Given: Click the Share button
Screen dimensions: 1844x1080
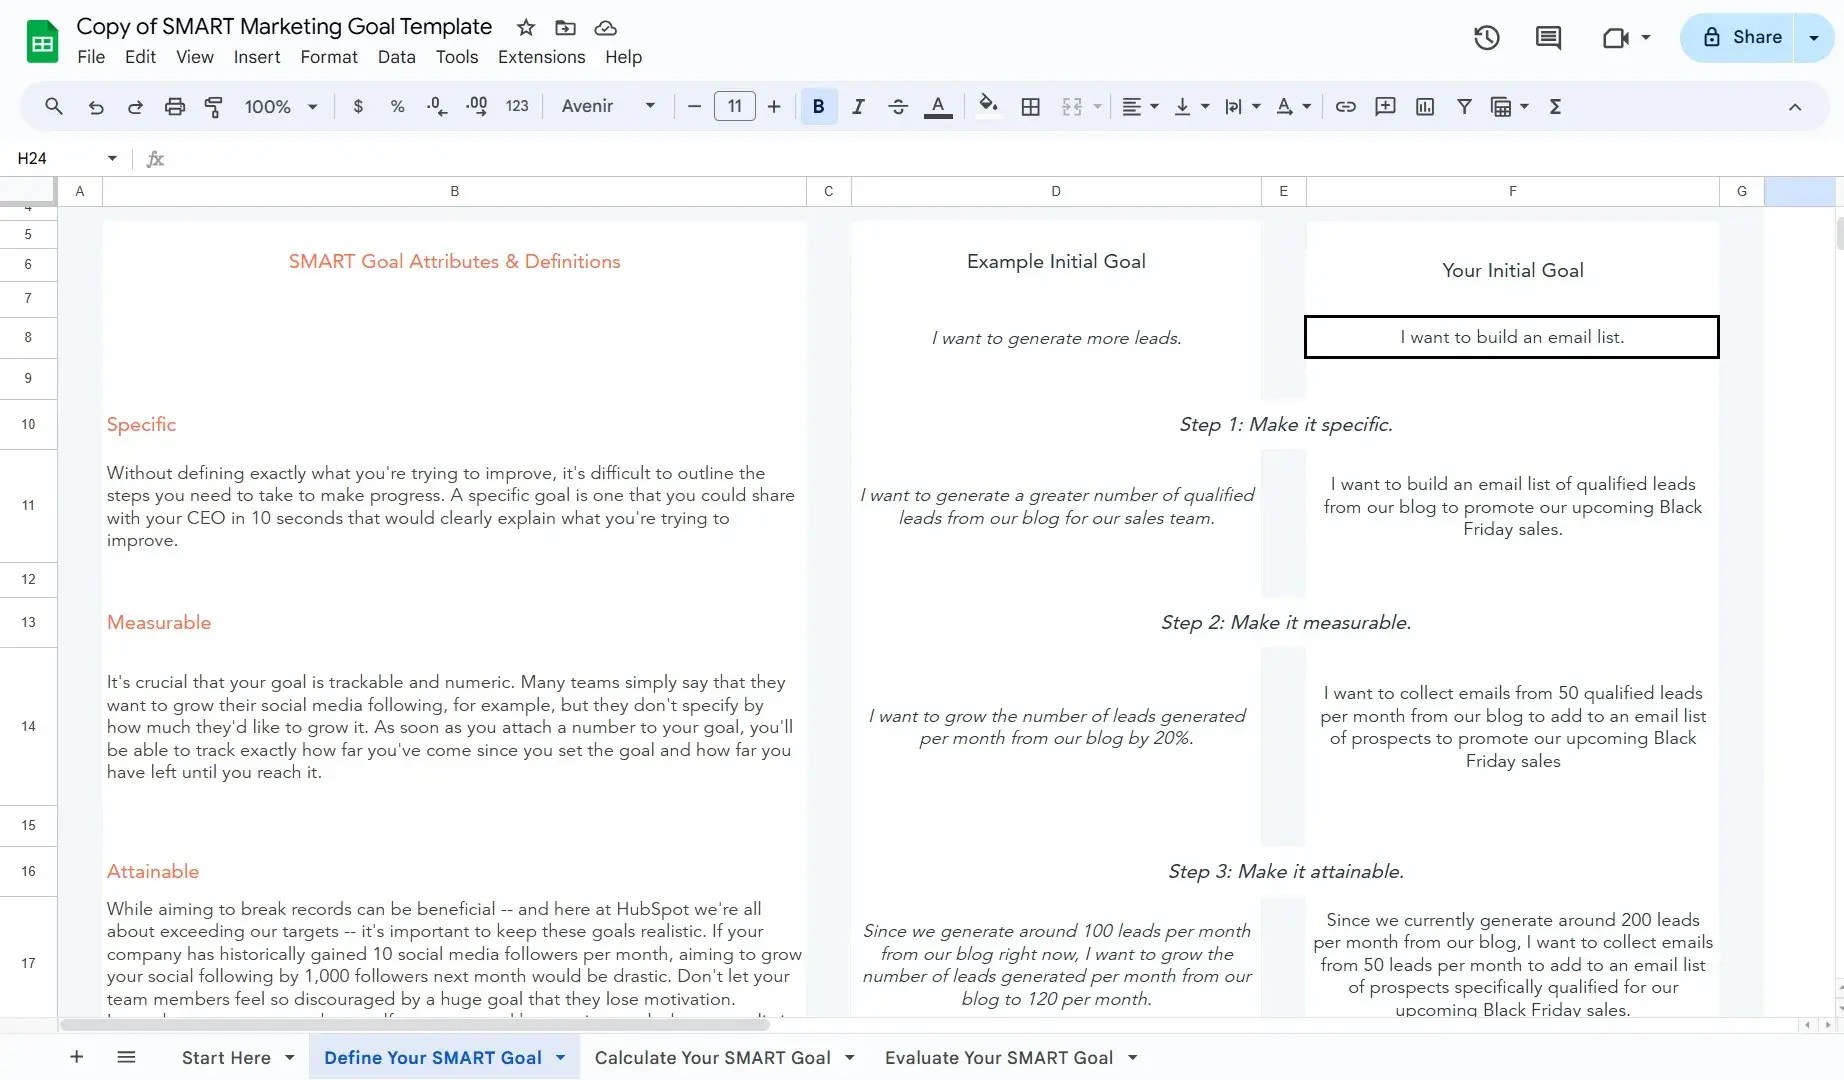Looking at the screenshot, I should click(1742, 38).
